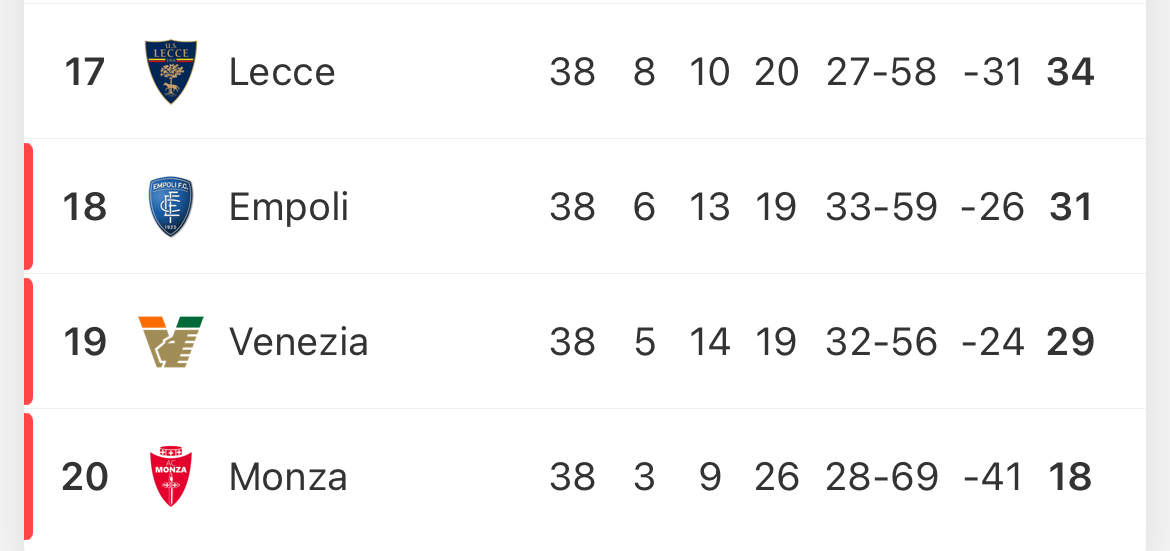Screen dimensions: 1170x551
Task: Tap the Empoli FC badge icon
Action: [x=171, y=207]
